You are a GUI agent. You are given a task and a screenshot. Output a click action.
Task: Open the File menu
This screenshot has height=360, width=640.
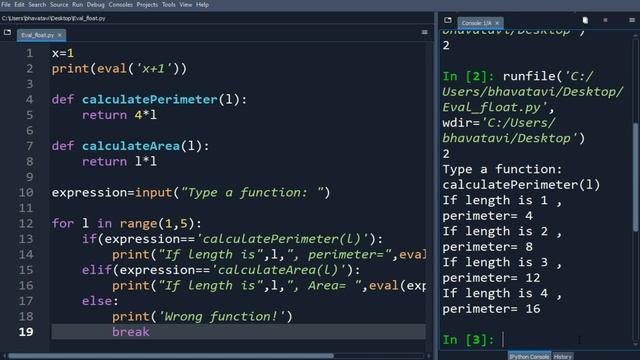6,4
